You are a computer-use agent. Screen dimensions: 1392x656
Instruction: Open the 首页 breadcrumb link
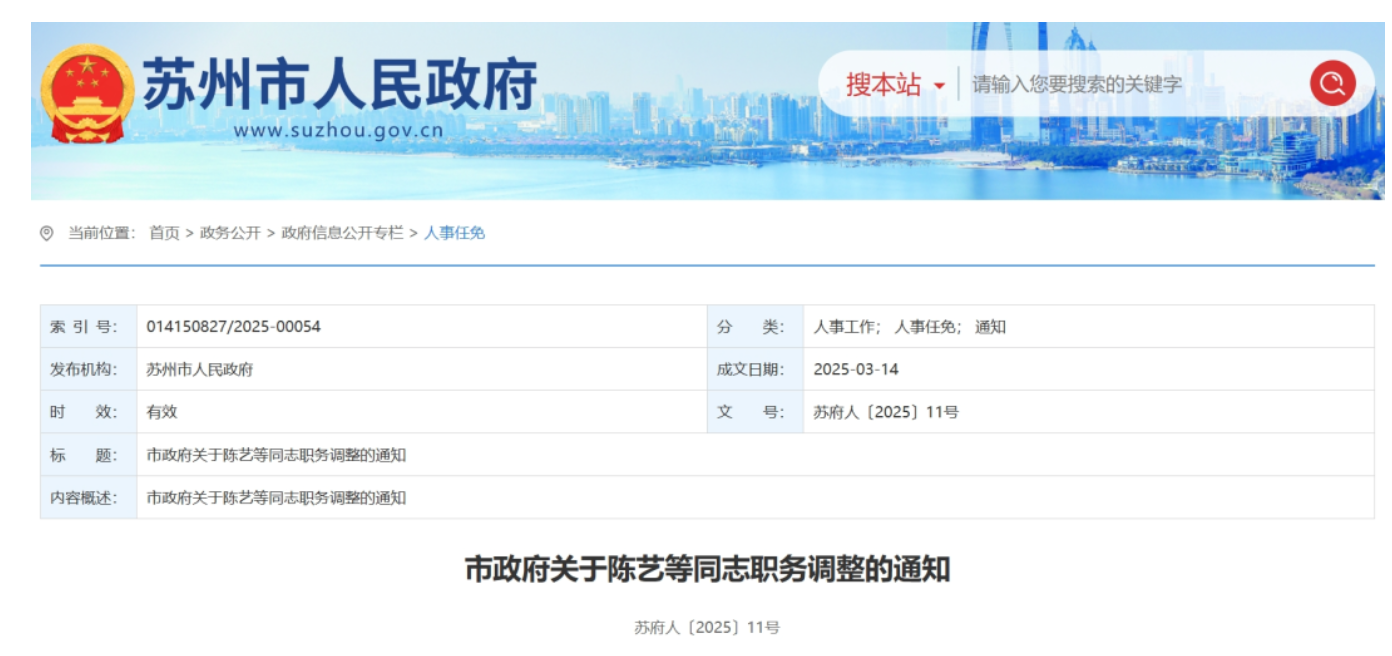click(x=164, y=233)
